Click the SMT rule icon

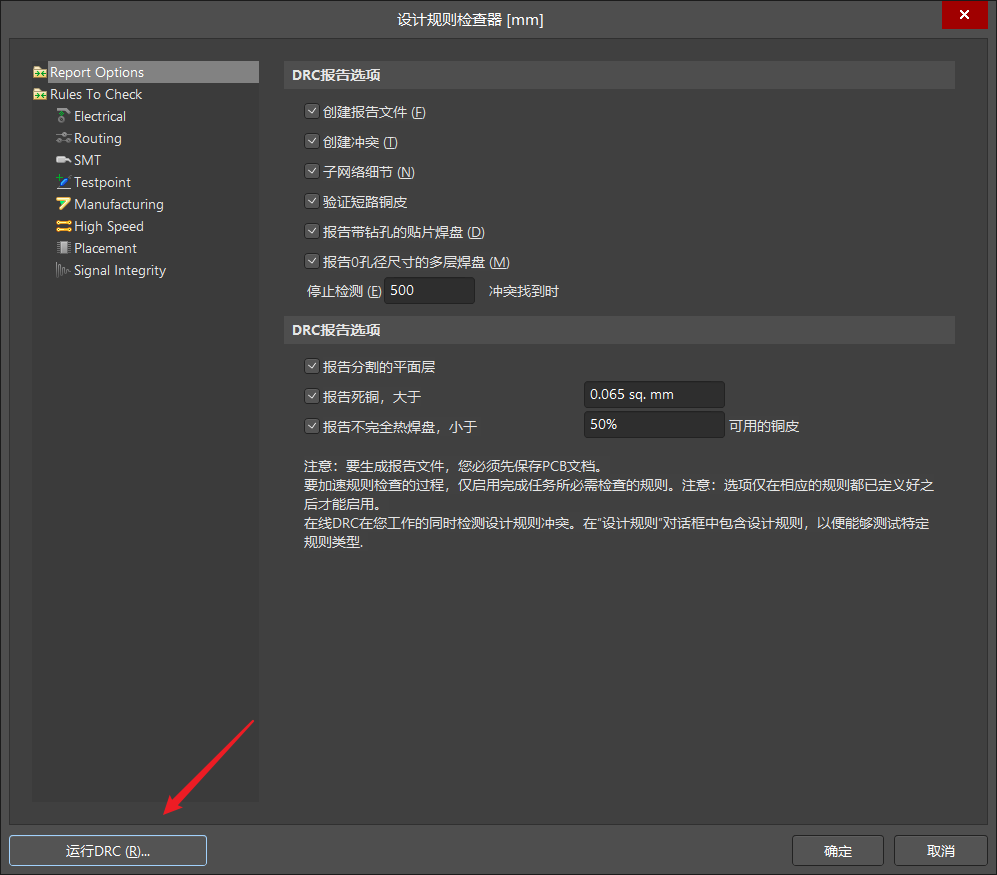coord(63,160)
